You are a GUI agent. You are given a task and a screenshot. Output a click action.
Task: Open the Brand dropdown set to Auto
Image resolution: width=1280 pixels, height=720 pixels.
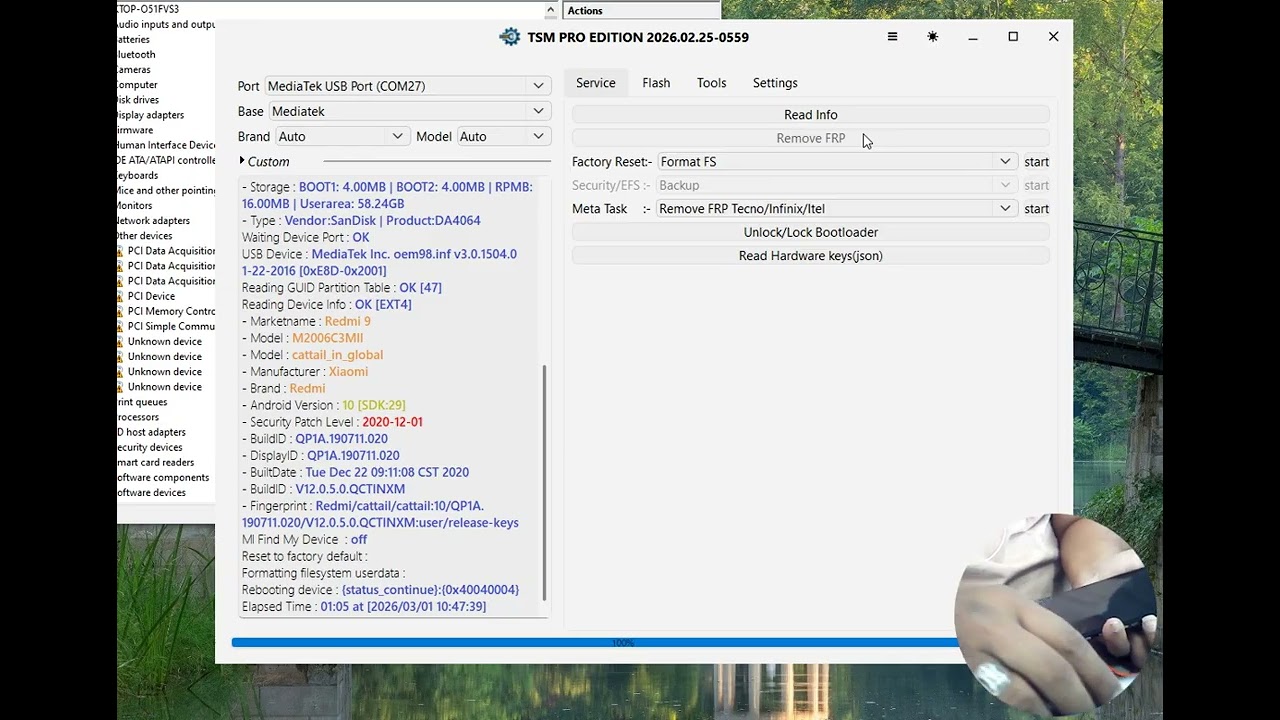(x=341, y=136)
